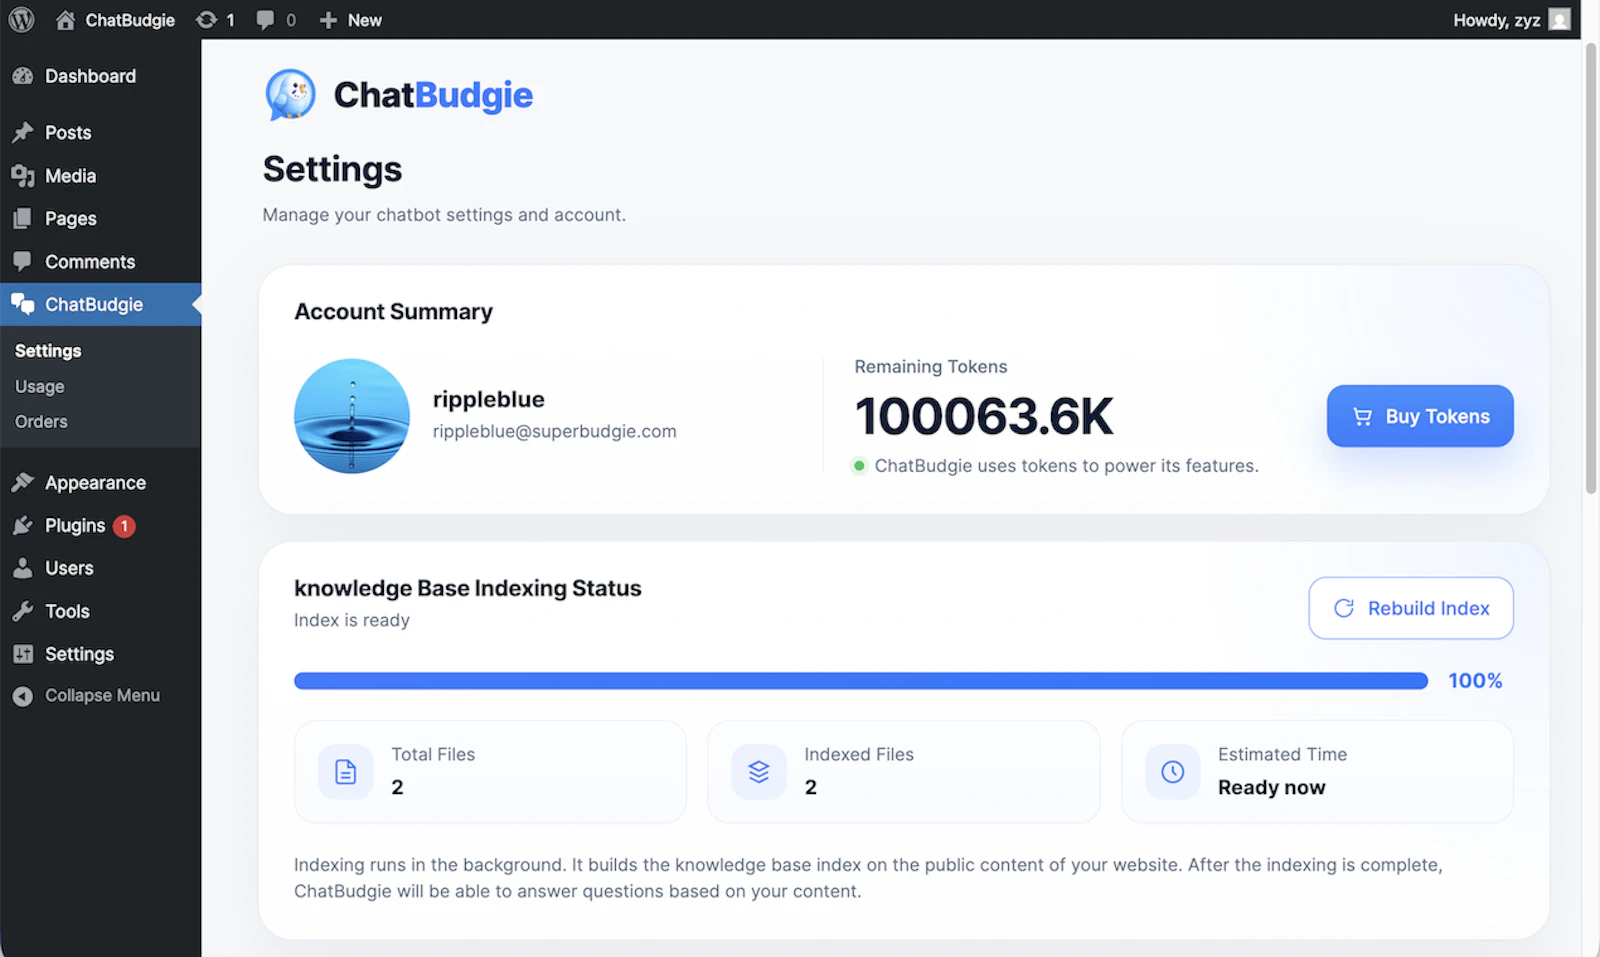Open the Comments sidebar item
The width and height of the screenshot is (1600, 957).
pos(100,262)
